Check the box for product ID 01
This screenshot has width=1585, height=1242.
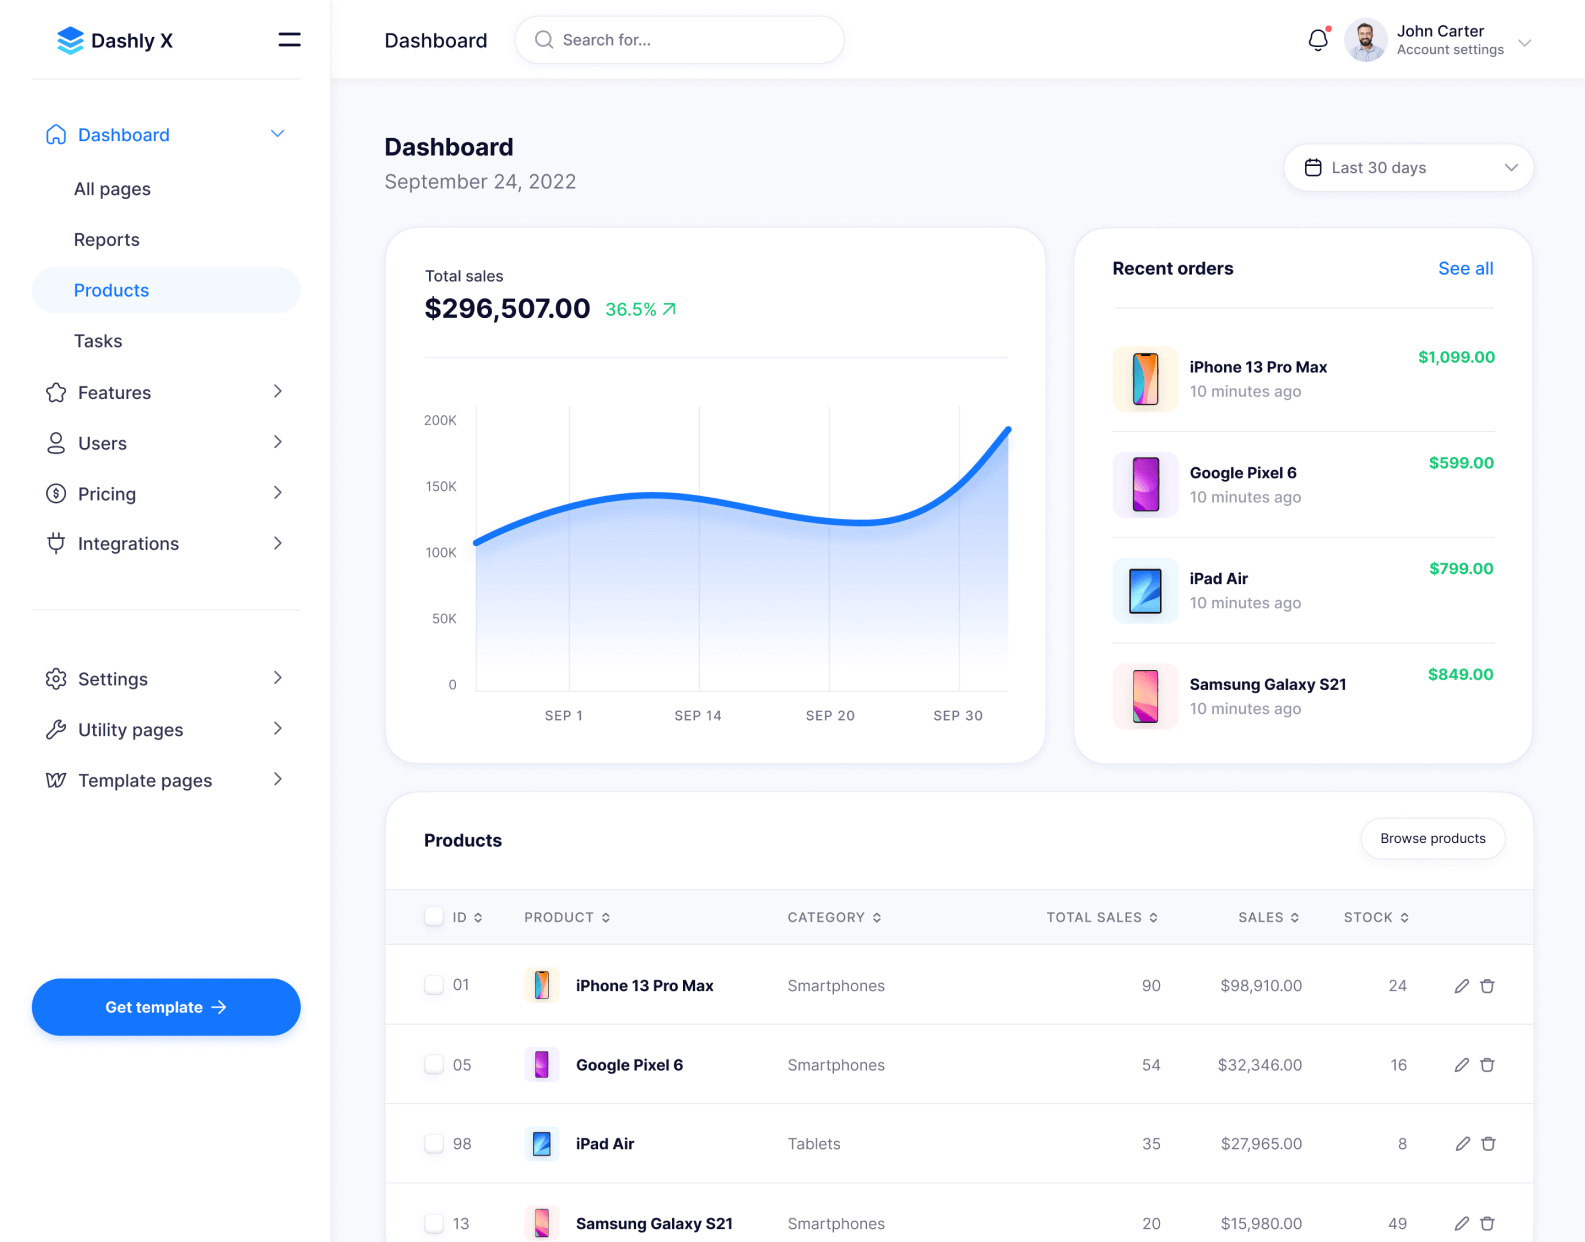434,985
